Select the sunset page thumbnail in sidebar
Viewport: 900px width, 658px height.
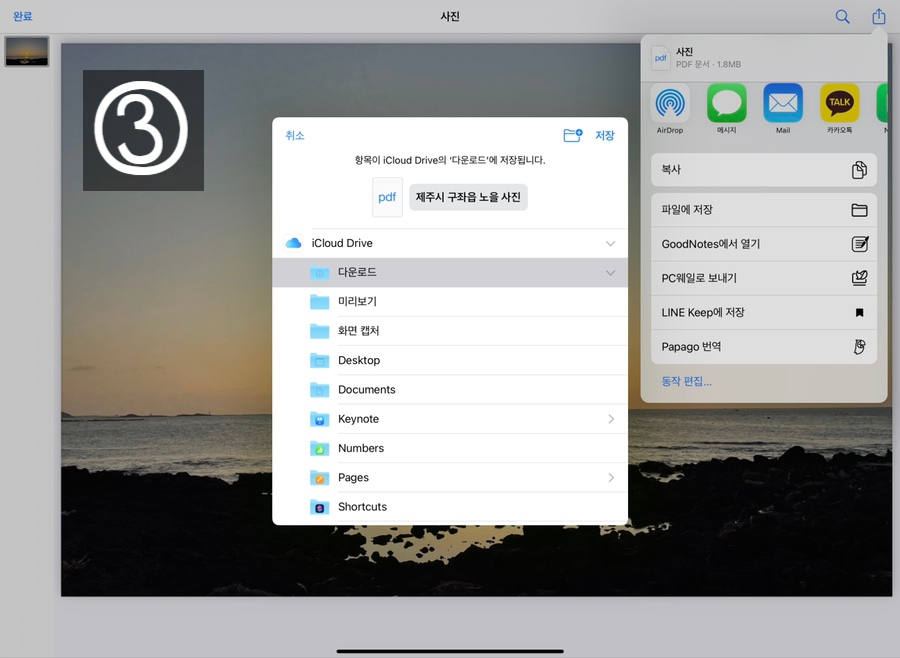[x=26, y=51]
